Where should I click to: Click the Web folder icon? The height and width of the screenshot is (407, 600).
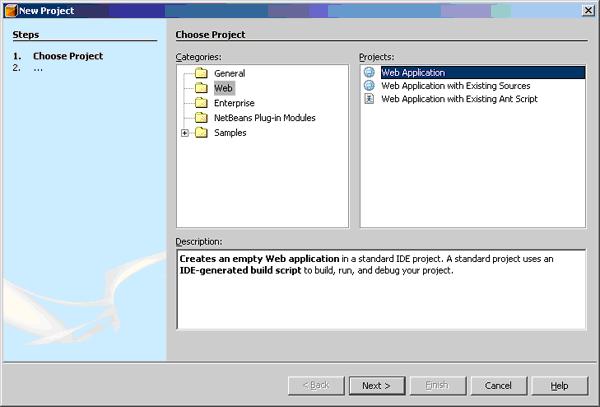201,88
